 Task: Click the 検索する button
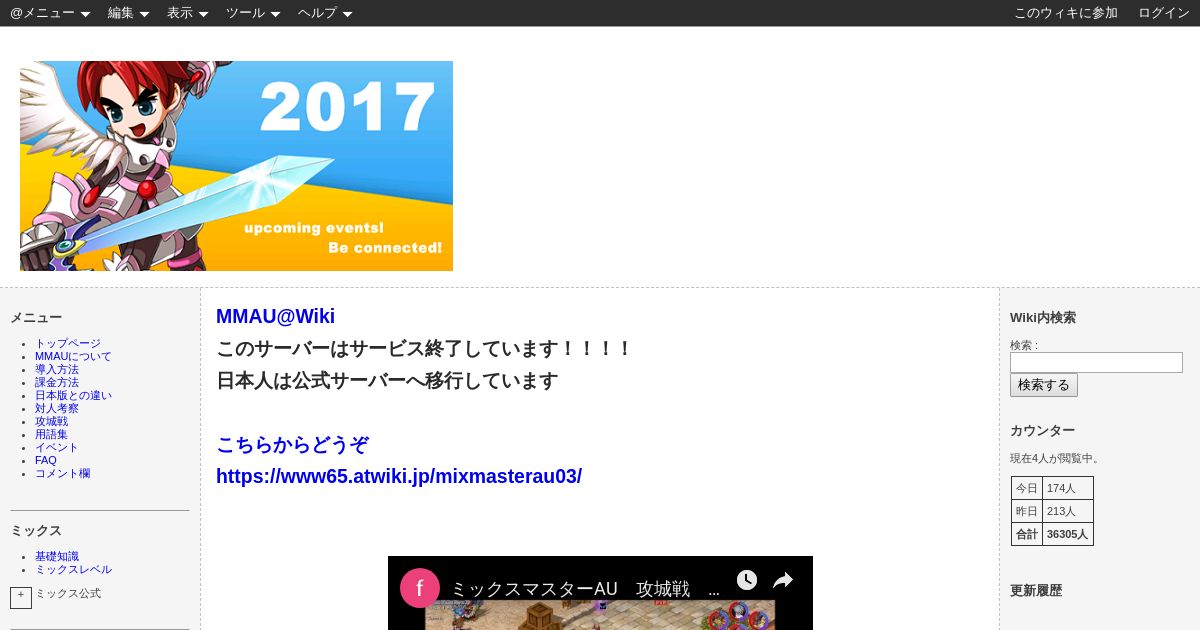click(1044, 385)
